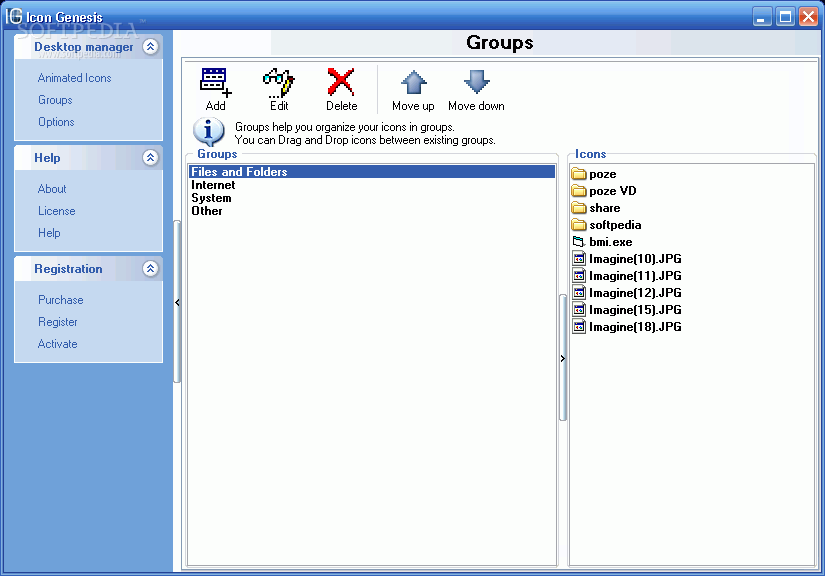Click the Add group toolbar icon
This screenshot has height=576, width=825.
tap(215, 83)
